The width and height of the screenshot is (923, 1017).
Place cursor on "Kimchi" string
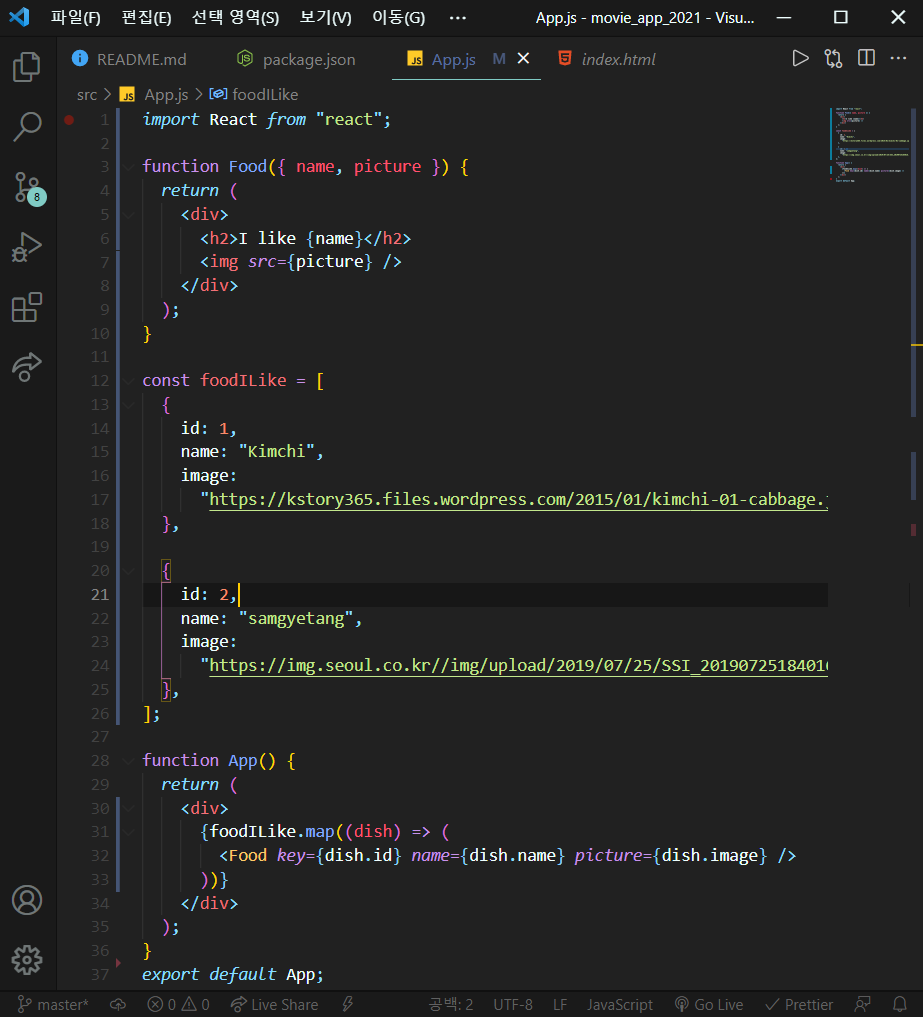(276, 452)
